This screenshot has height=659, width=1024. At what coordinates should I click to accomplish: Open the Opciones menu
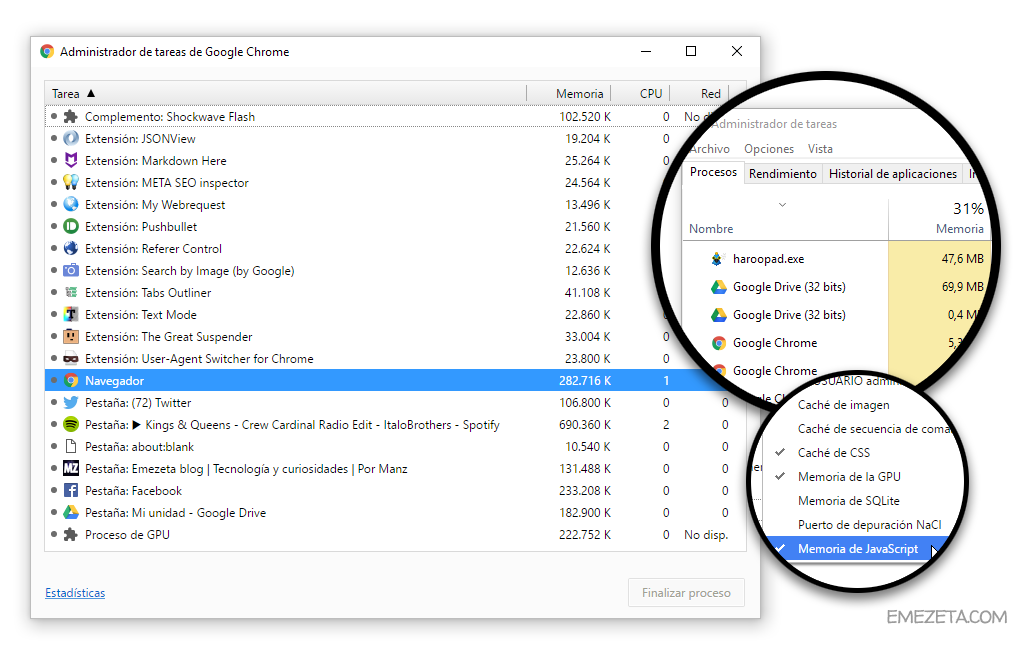[x=769, y=149]
